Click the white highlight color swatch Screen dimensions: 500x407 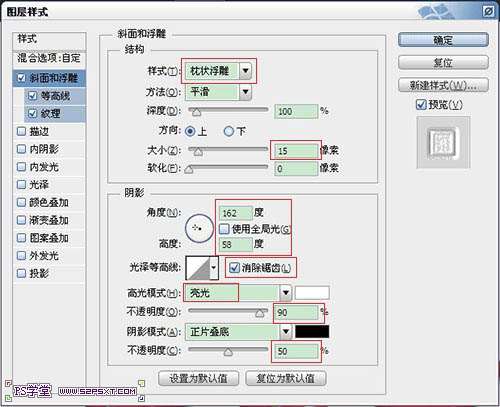pyautogui.click(x=312, y=293)
